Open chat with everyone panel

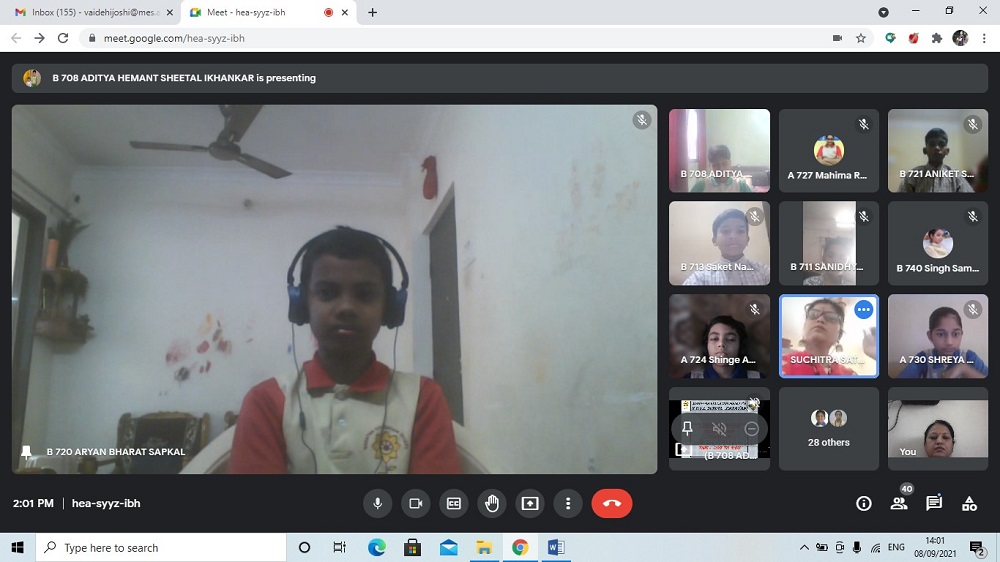point(934,503)
